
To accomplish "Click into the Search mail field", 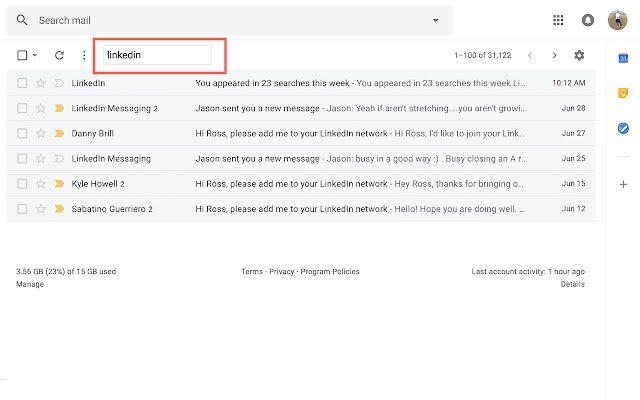I will pos(229,20).
